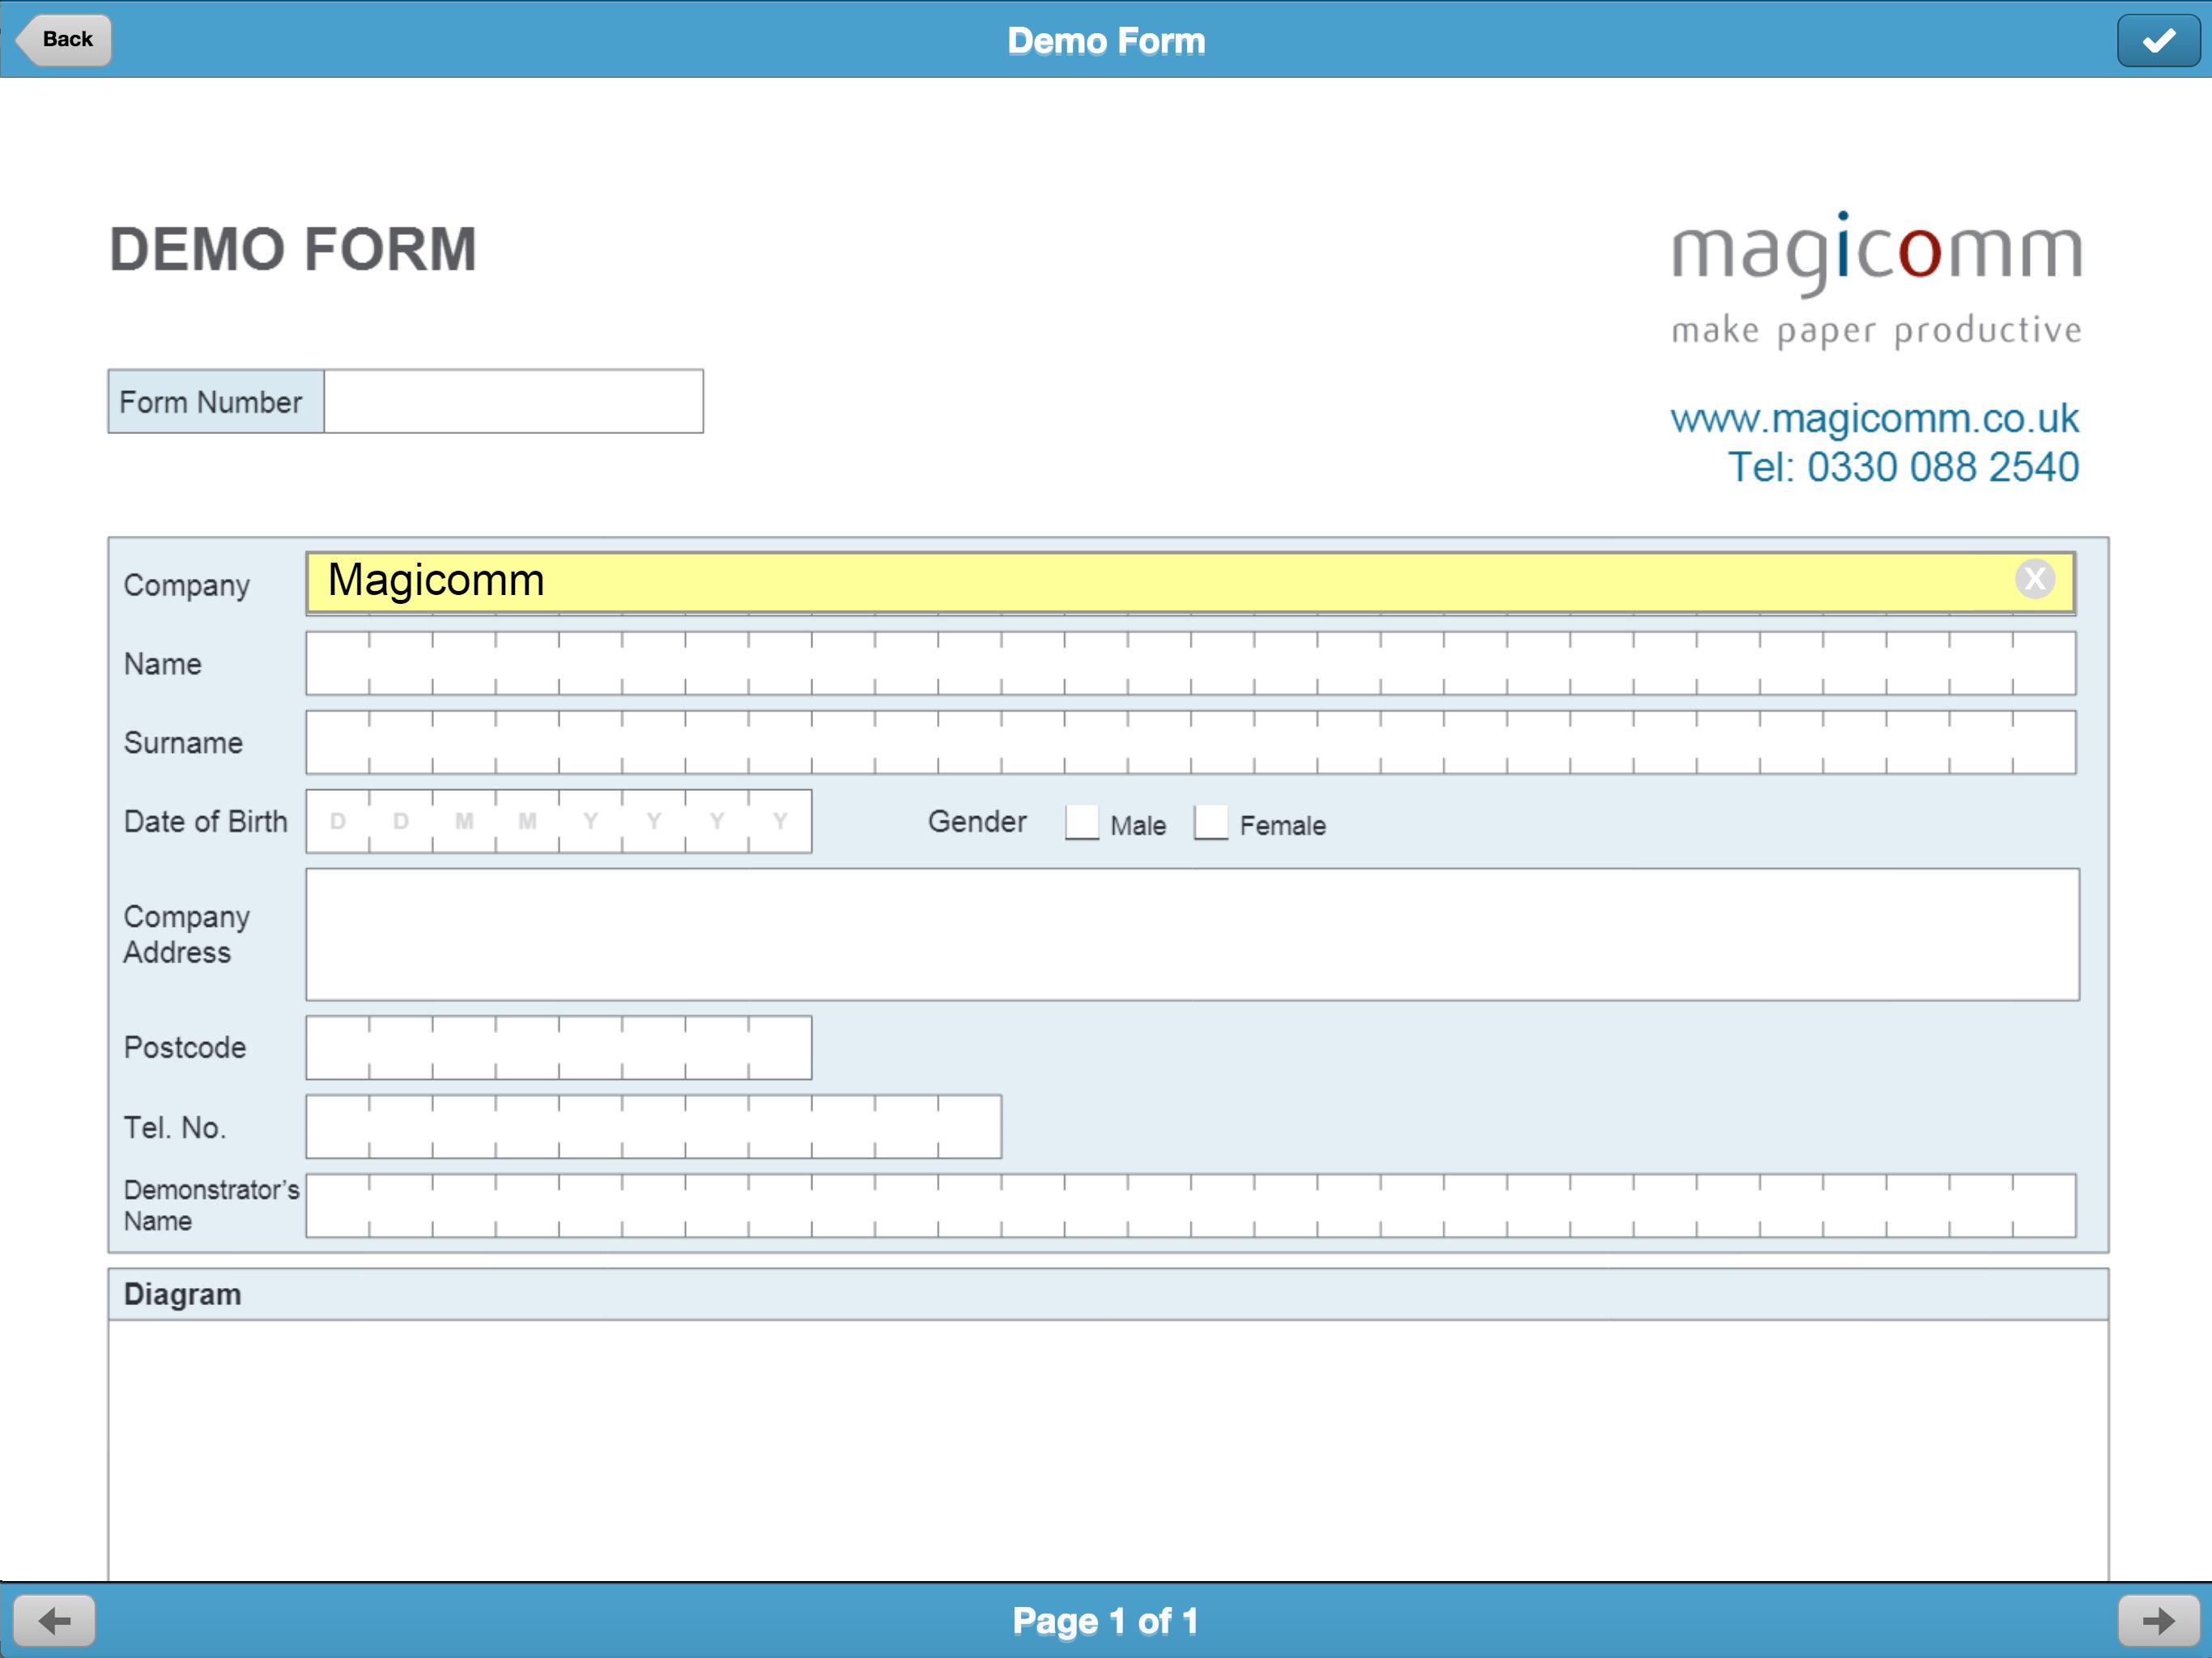This screenshot has height=1658, width=2212.
Task: Check the Male gender checkbox
Action: tap(1082, 823)
